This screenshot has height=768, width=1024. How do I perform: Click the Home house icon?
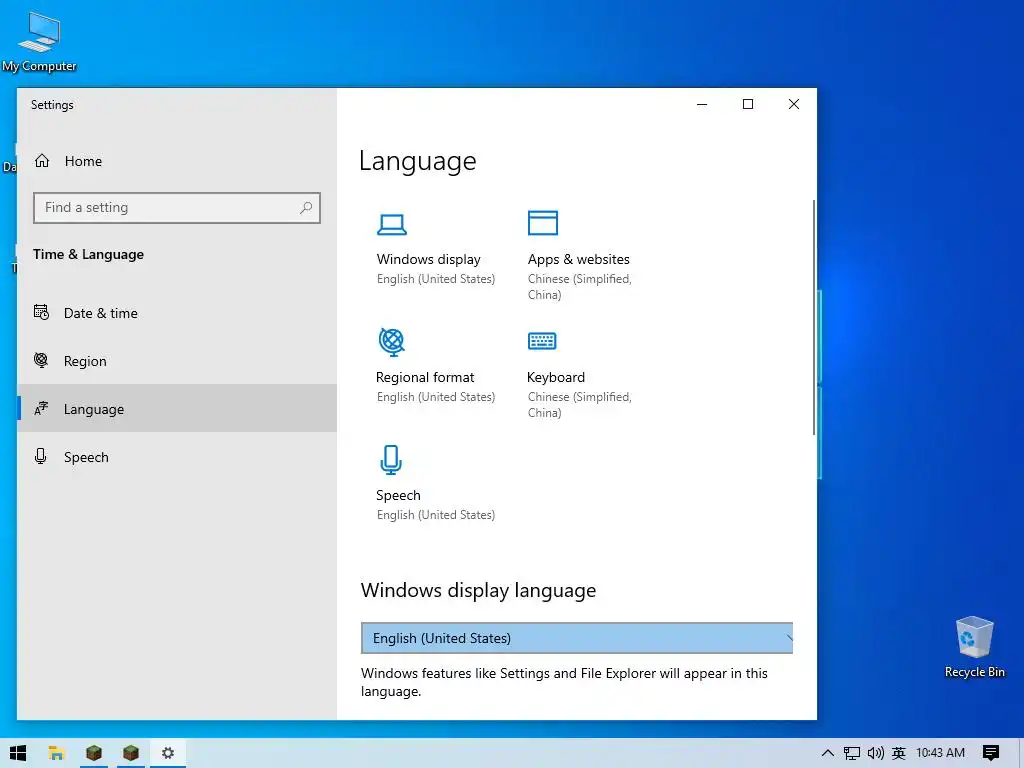coord(42,161)
